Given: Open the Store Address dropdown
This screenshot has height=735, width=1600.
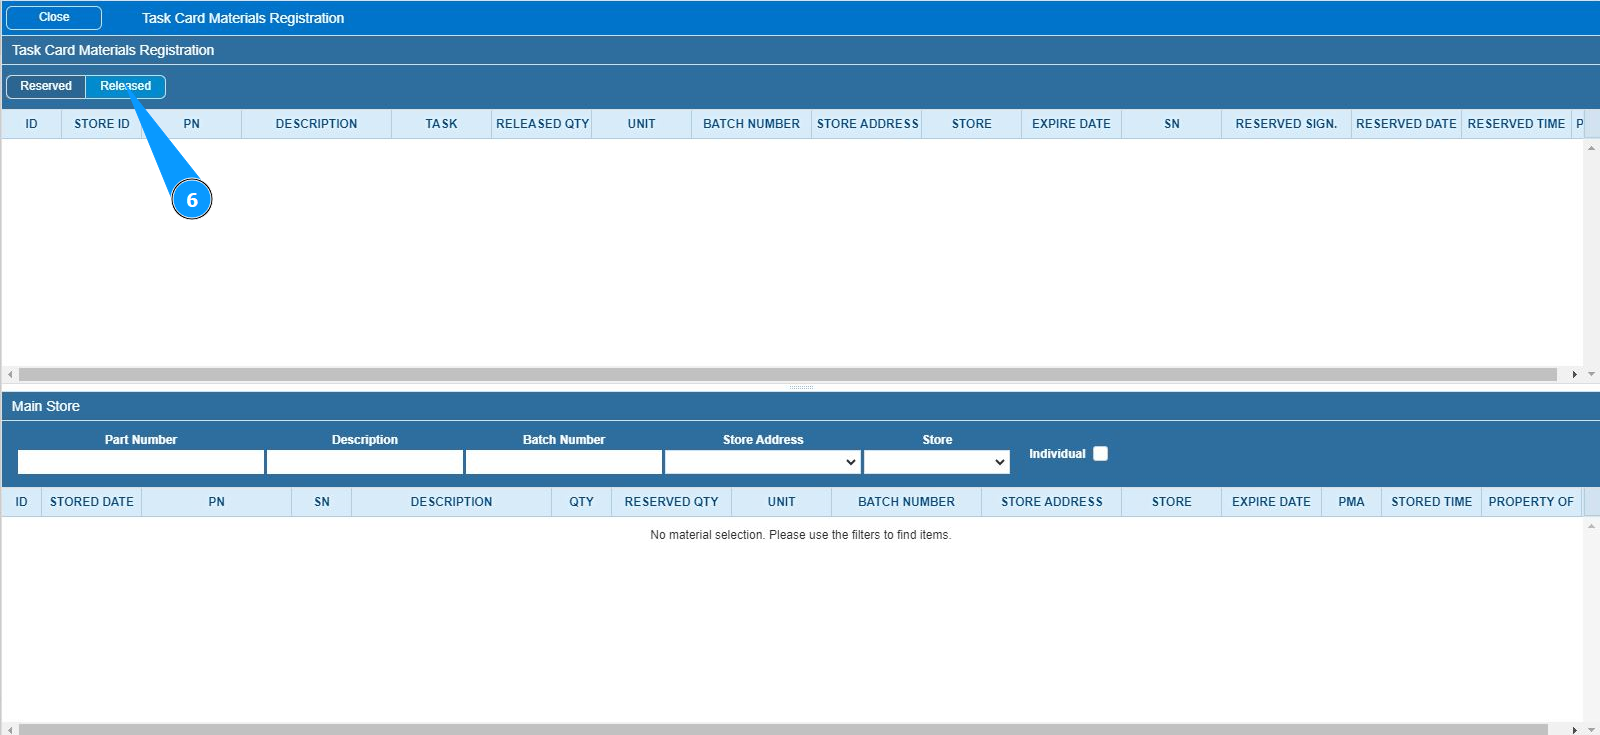Looking at the screenshot, I should pyautogui.click(x=763, y=462).
